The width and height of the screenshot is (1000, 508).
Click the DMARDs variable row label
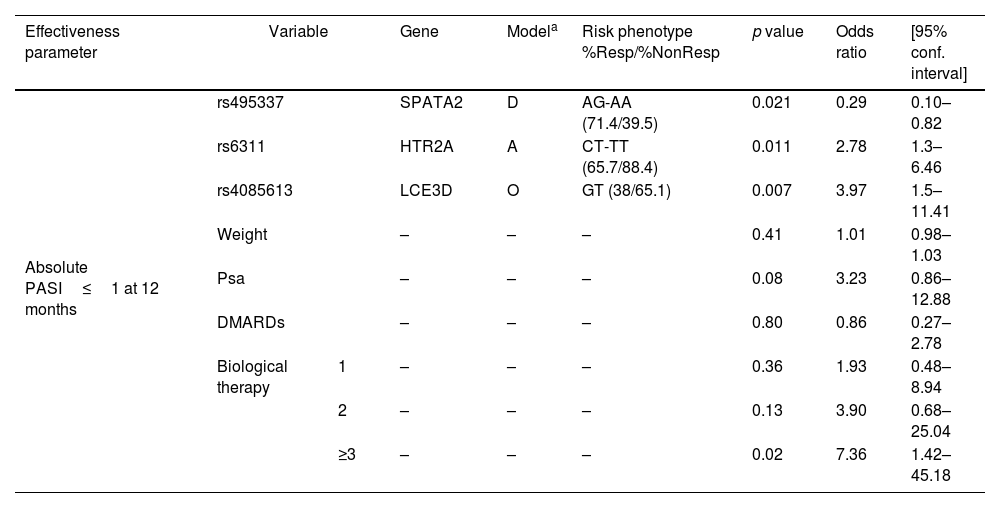click(246, 322)
